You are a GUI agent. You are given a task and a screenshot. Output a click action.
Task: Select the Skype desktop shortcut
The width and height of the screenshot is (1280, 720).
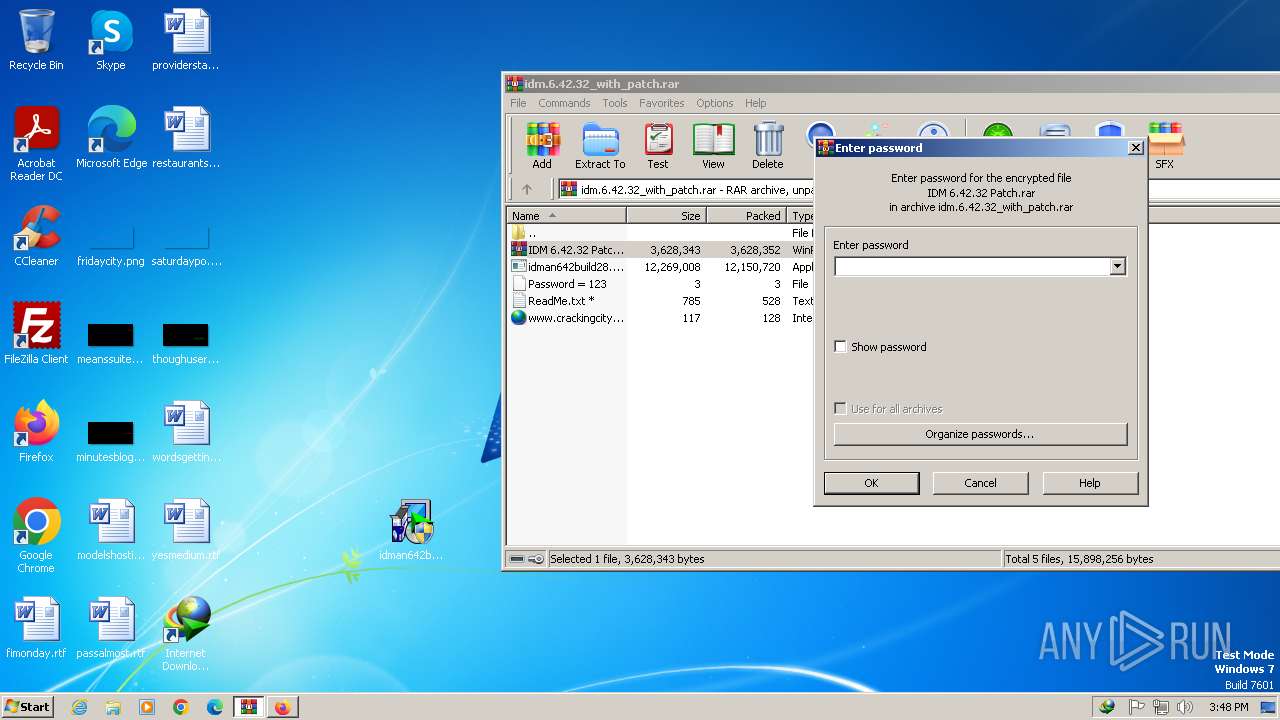pos(110,40)
